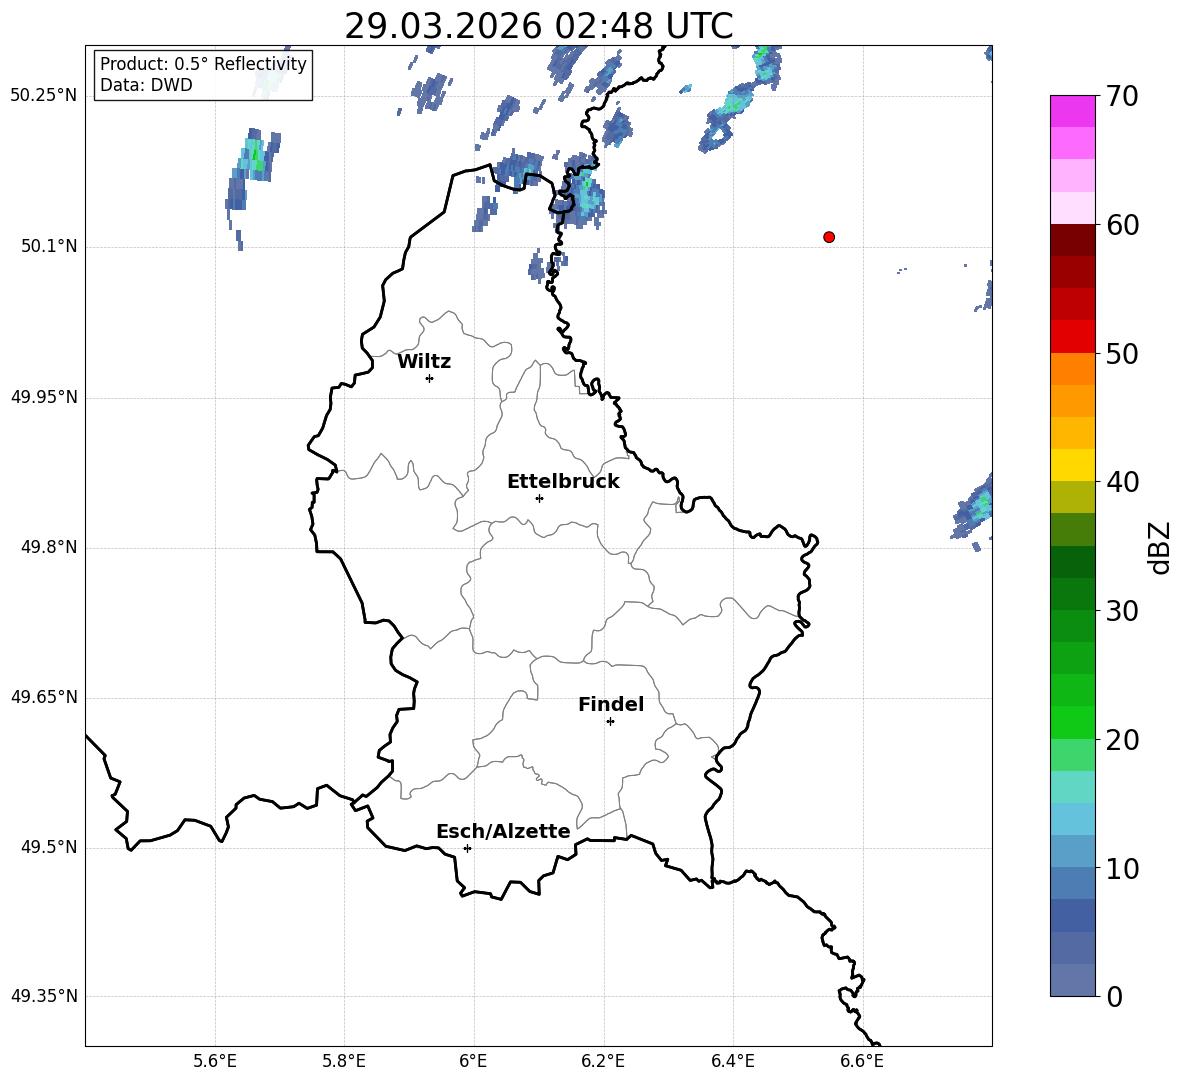Image resolution: width=1184 pixels, height=1081 pixels.
Task: Click the 6°E longitude label
Action: (x=473, y=1061)
